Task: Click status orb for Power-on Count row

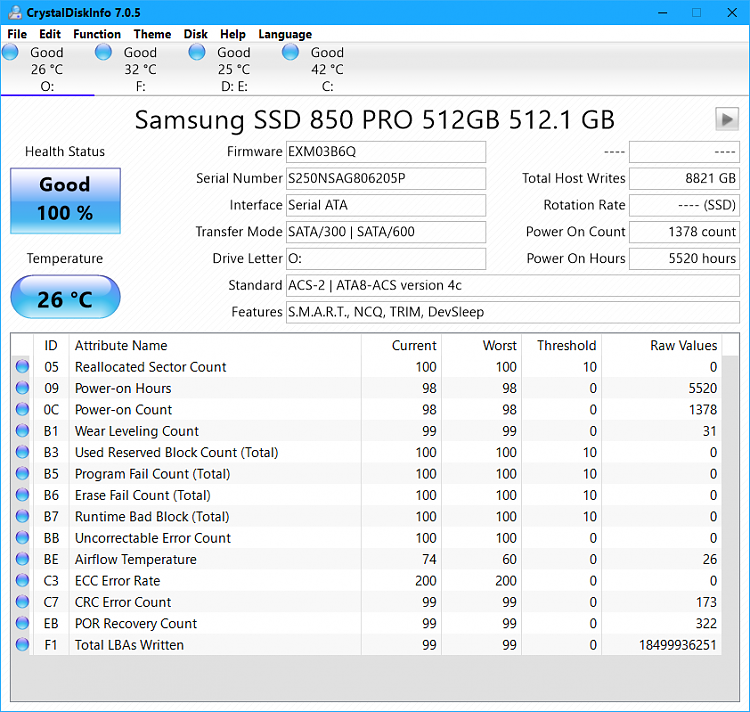Action: (22, 409)
